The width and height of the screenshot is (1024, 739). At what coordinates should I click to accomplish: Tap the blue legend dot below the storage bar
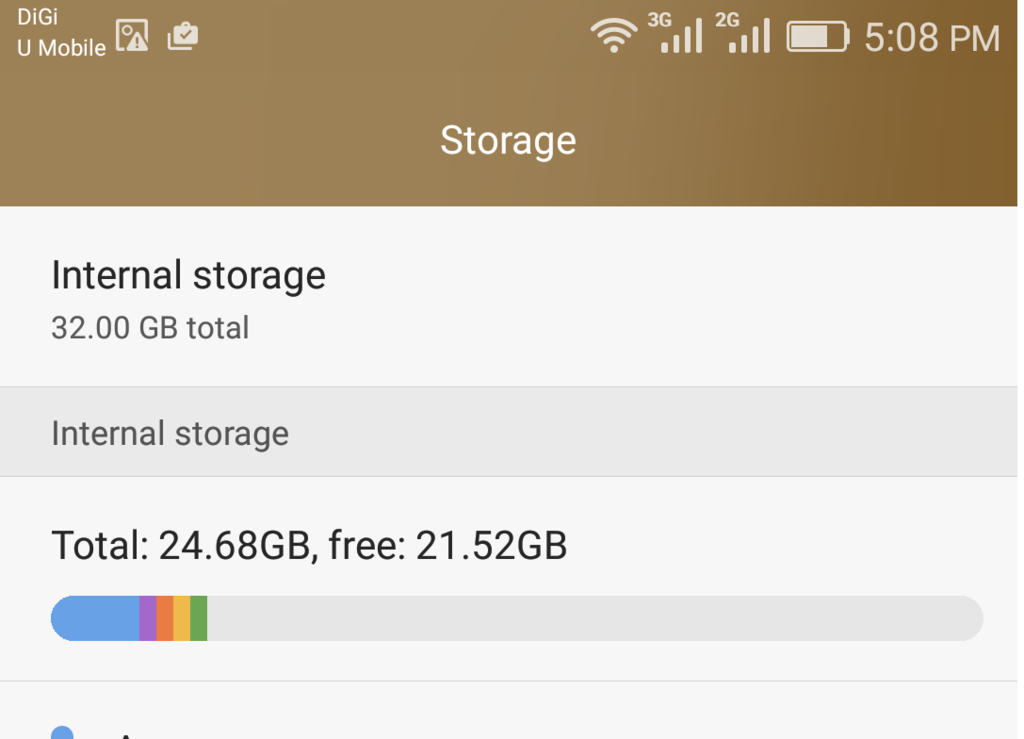(62, 733)
